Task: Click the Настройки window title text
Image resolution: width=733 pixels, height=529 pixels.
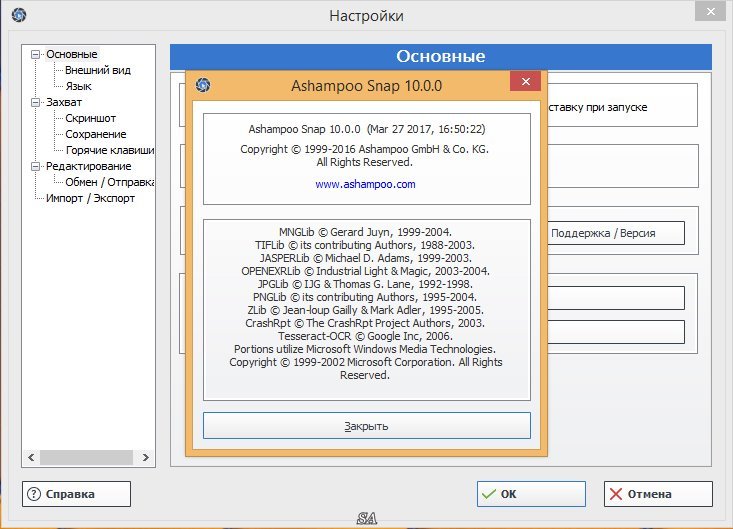Action: pos(366,16)
